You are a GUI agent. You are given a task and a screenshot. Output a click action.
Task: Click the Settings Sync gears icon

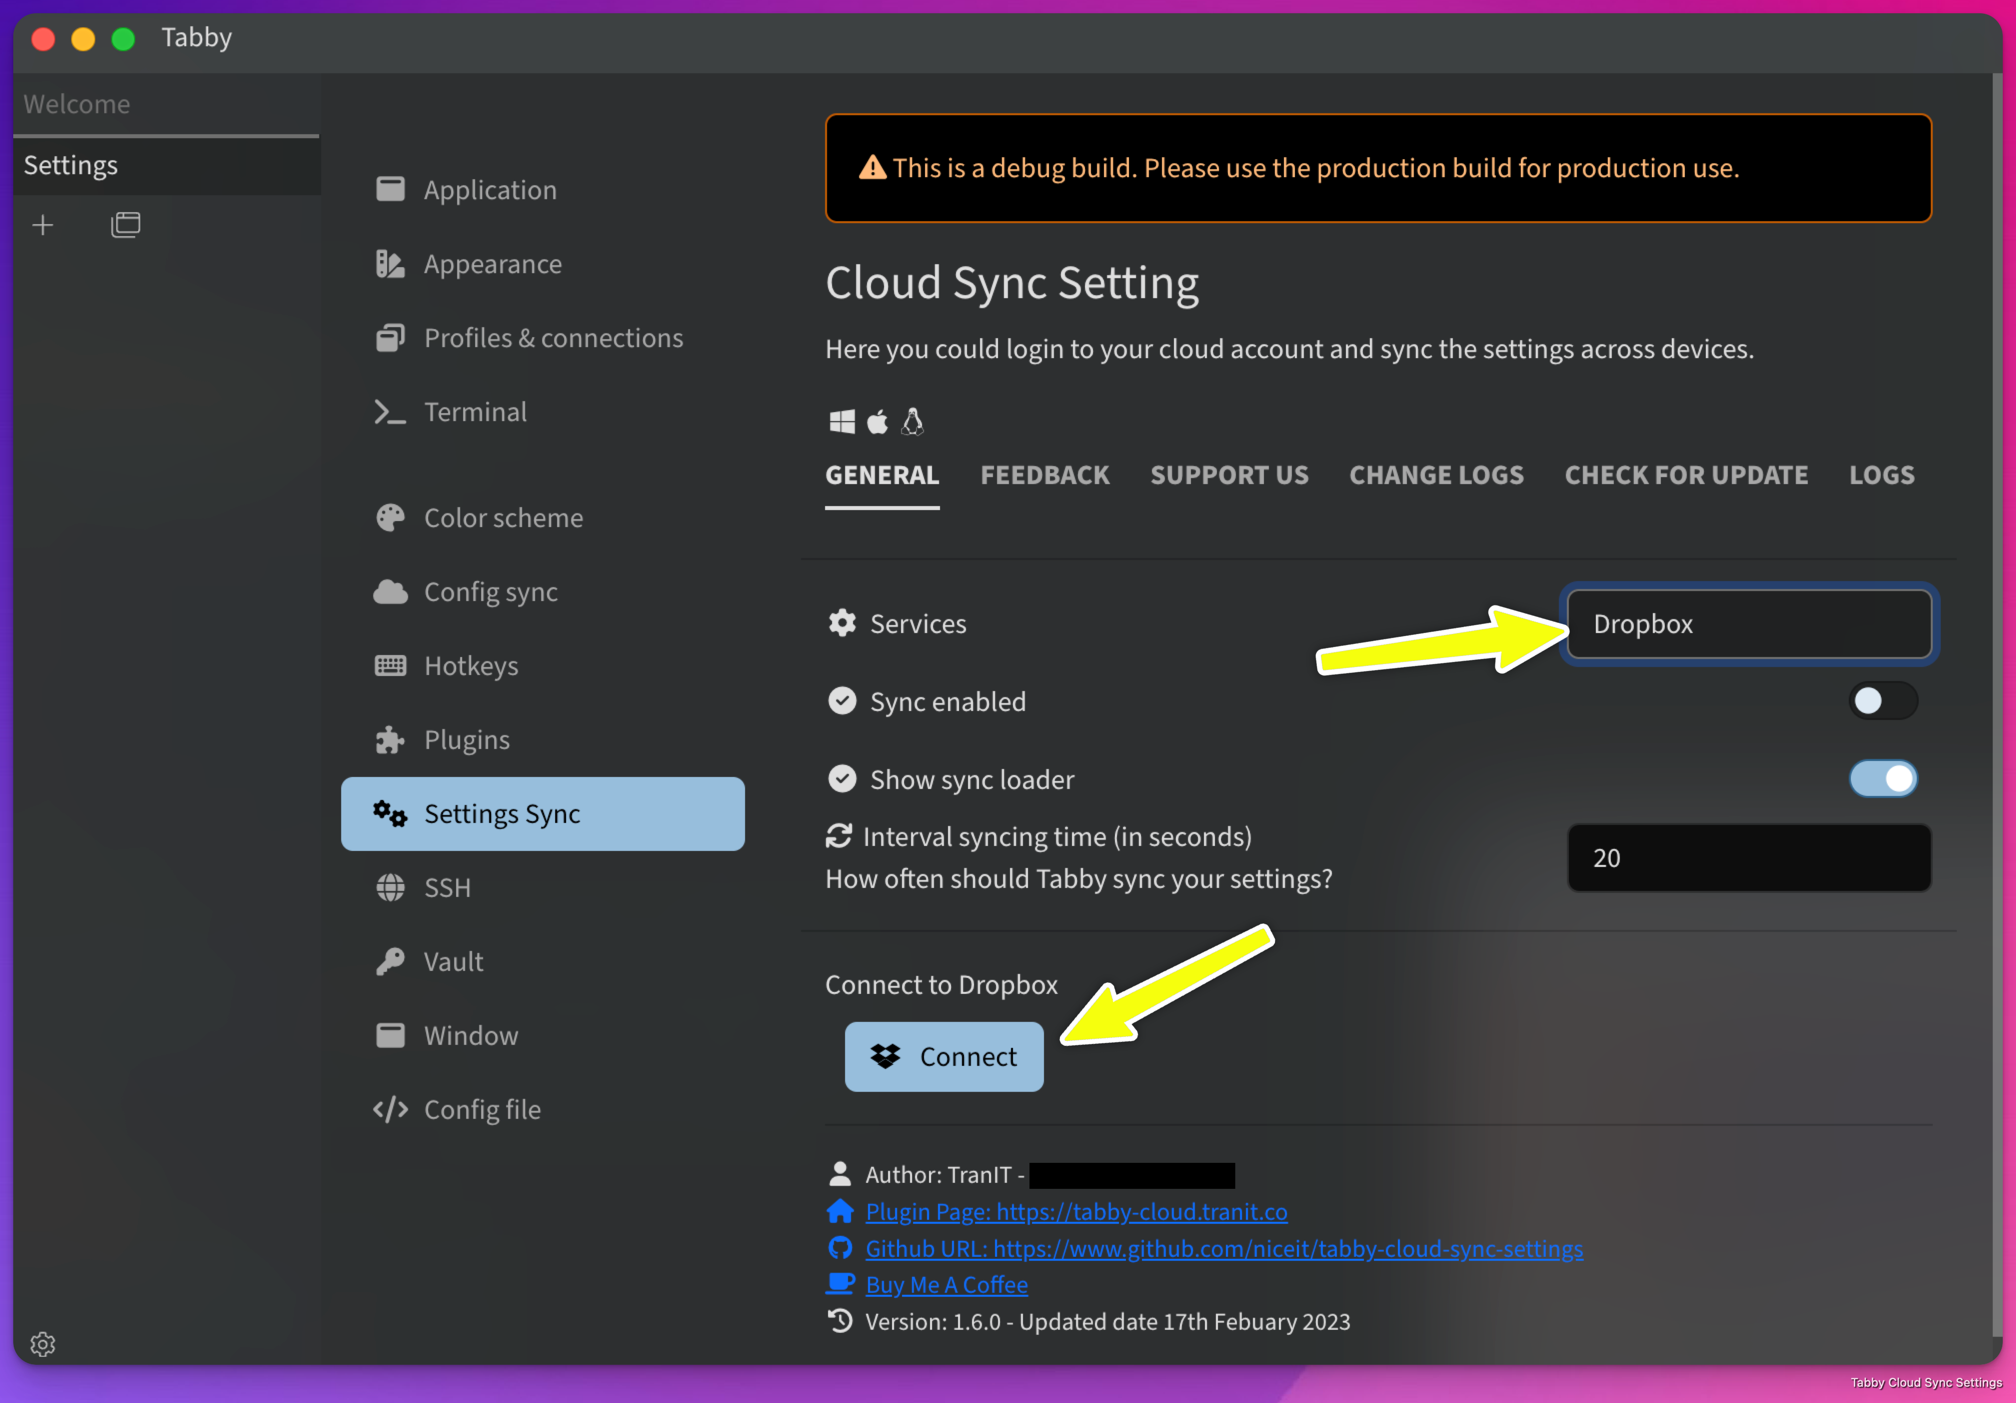pyautogui.click(x=390, y=813)
